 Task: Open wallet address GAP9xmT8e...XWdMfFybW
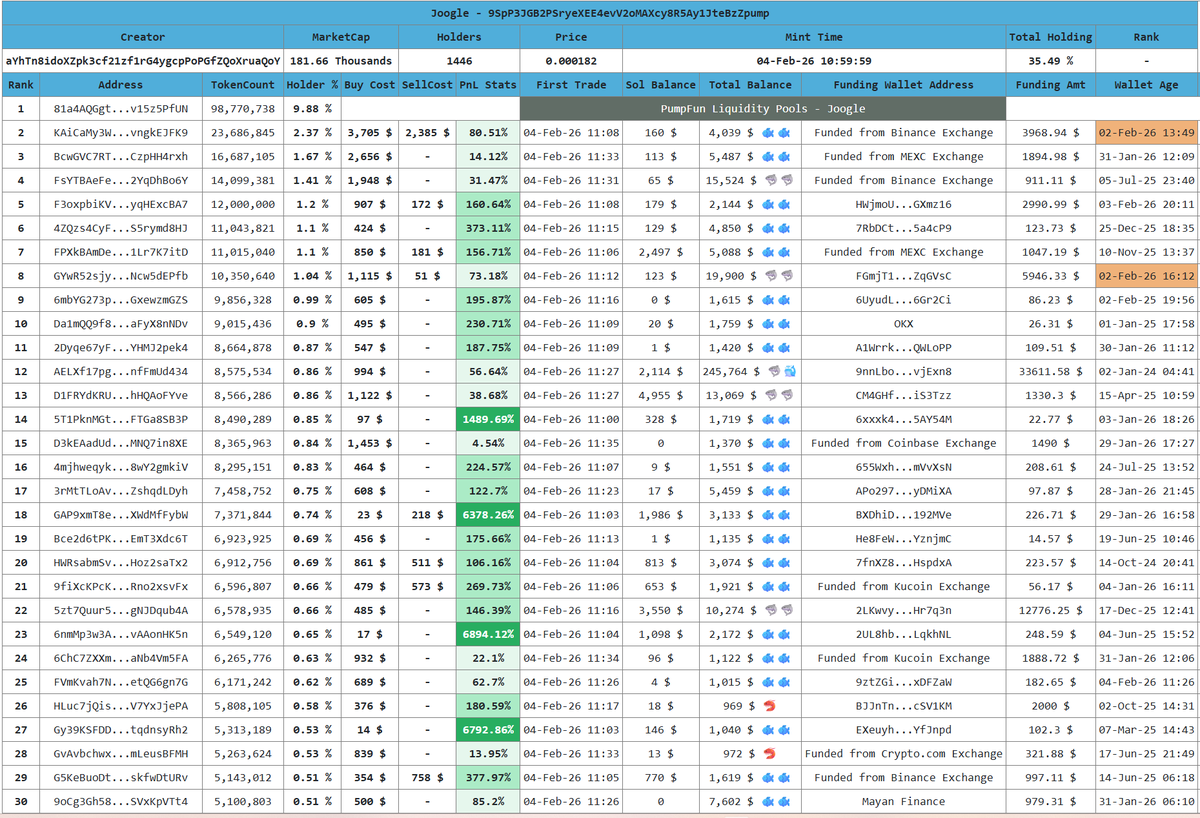point(120,515)
